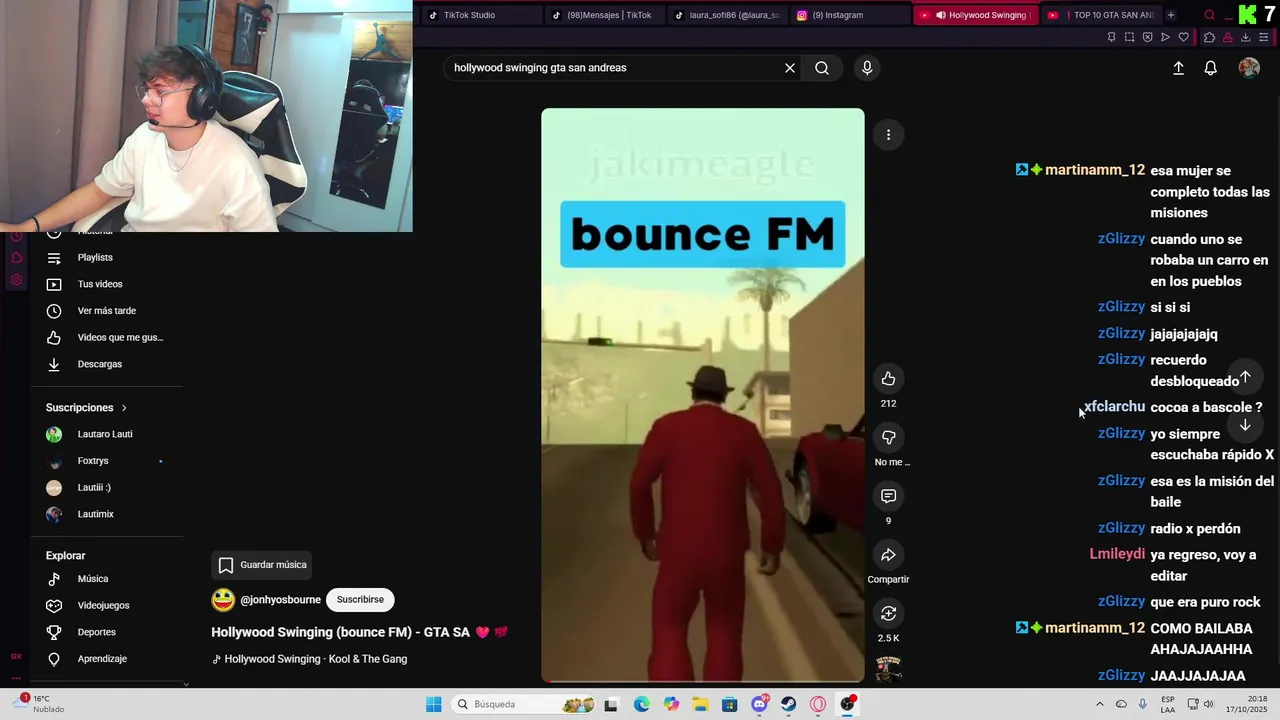Click the Guardar música button
Image resolution: width=1280 pixels, height=720 pixels.
tap(262, 565)
